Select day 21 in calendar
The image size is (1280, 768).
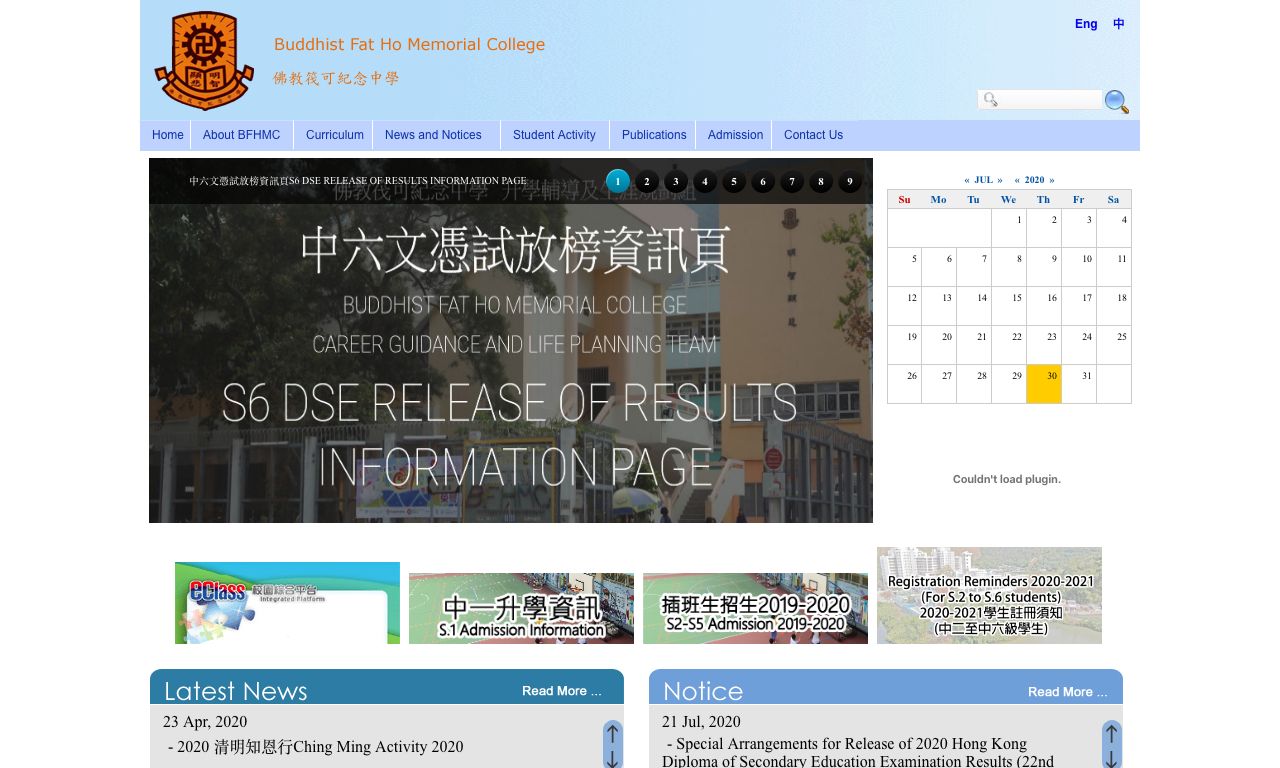point(973,345)
